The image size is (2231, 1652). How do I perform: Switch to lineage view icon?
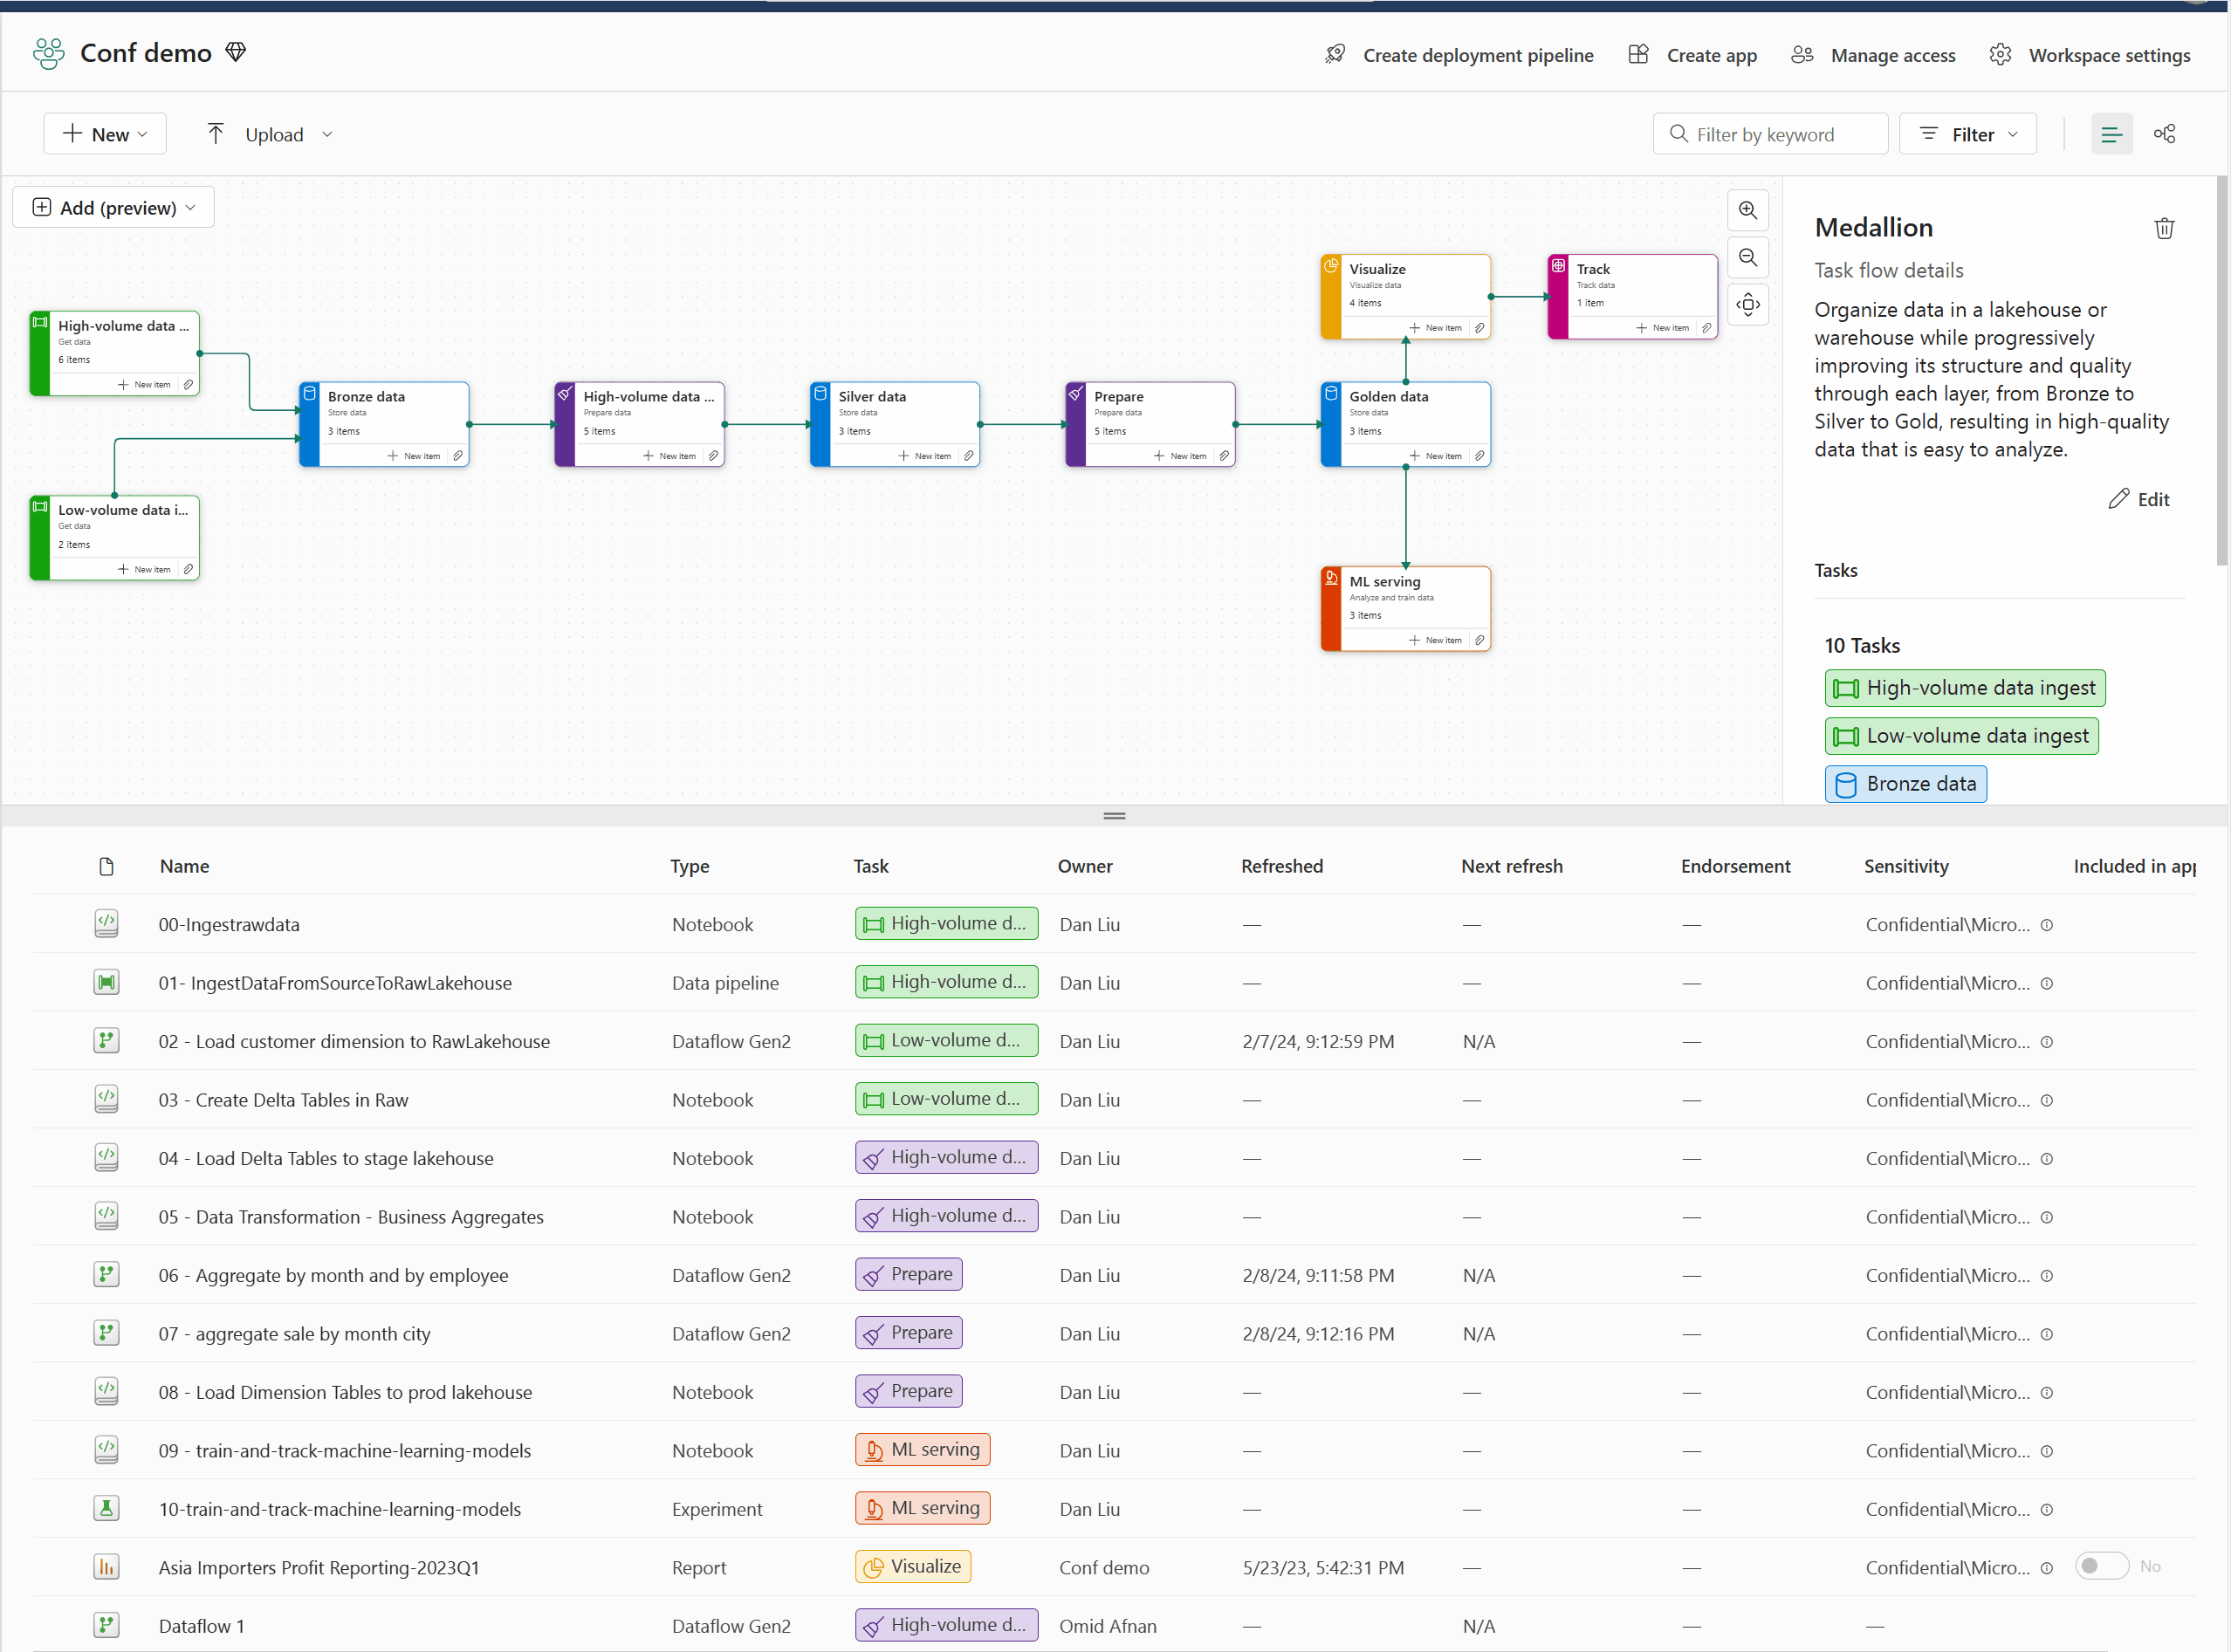[x=2164, y=134]
